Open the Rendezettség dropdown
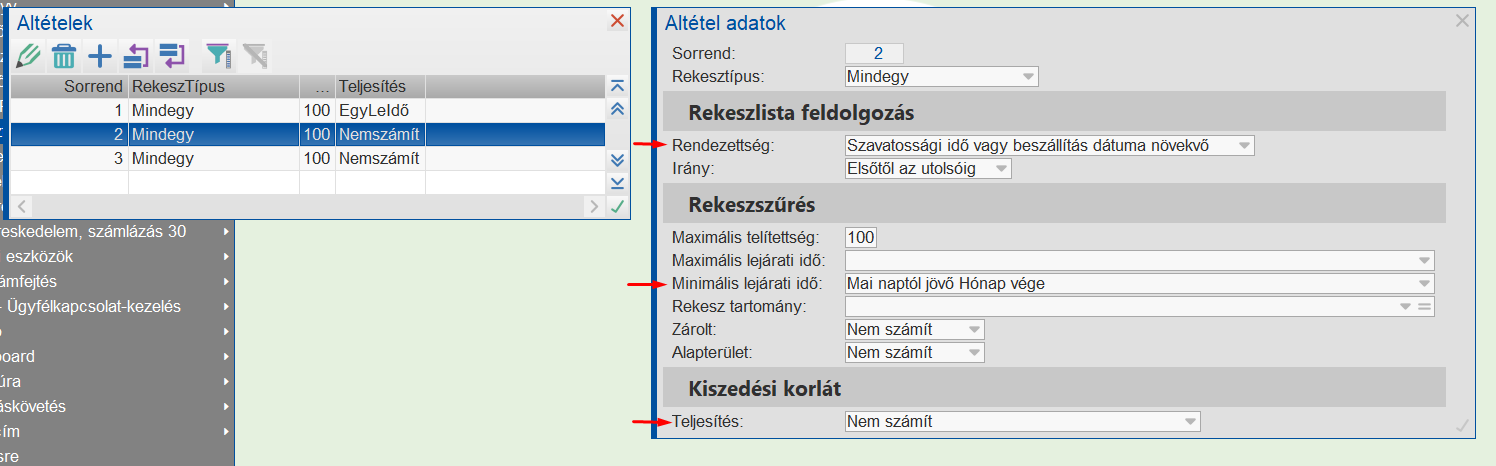Screen dimensions: 1496x466 pyautogui.click(x=1244, y=146)
